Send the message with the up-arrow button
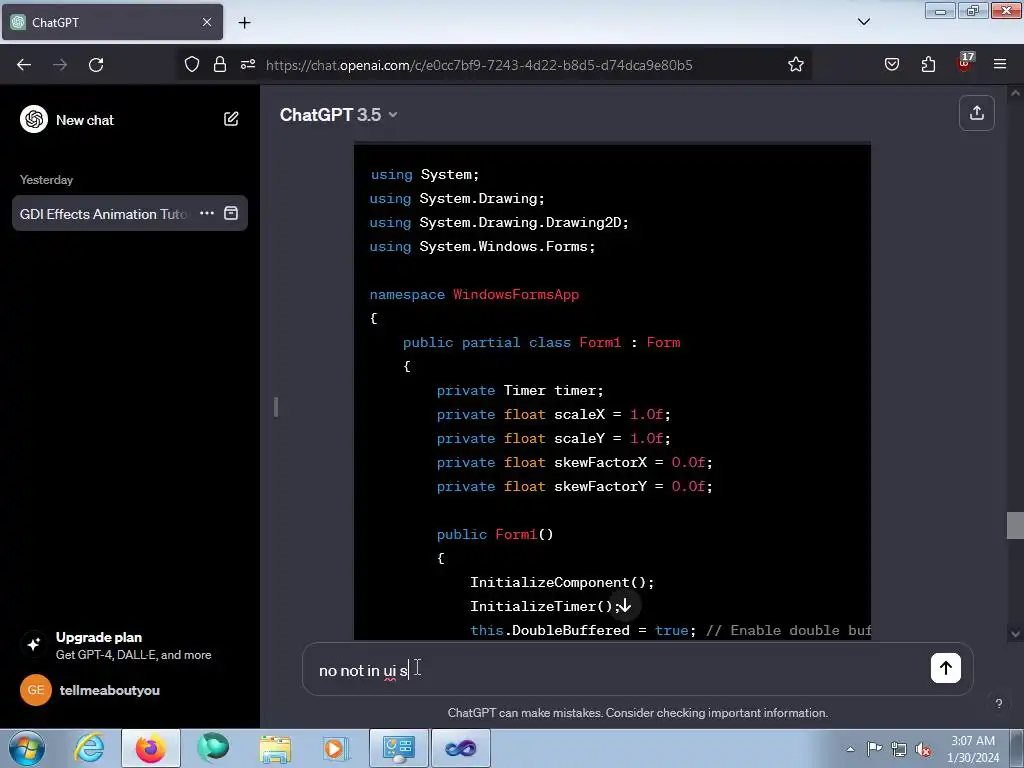1024x768 pixels. tap(945, 668)
